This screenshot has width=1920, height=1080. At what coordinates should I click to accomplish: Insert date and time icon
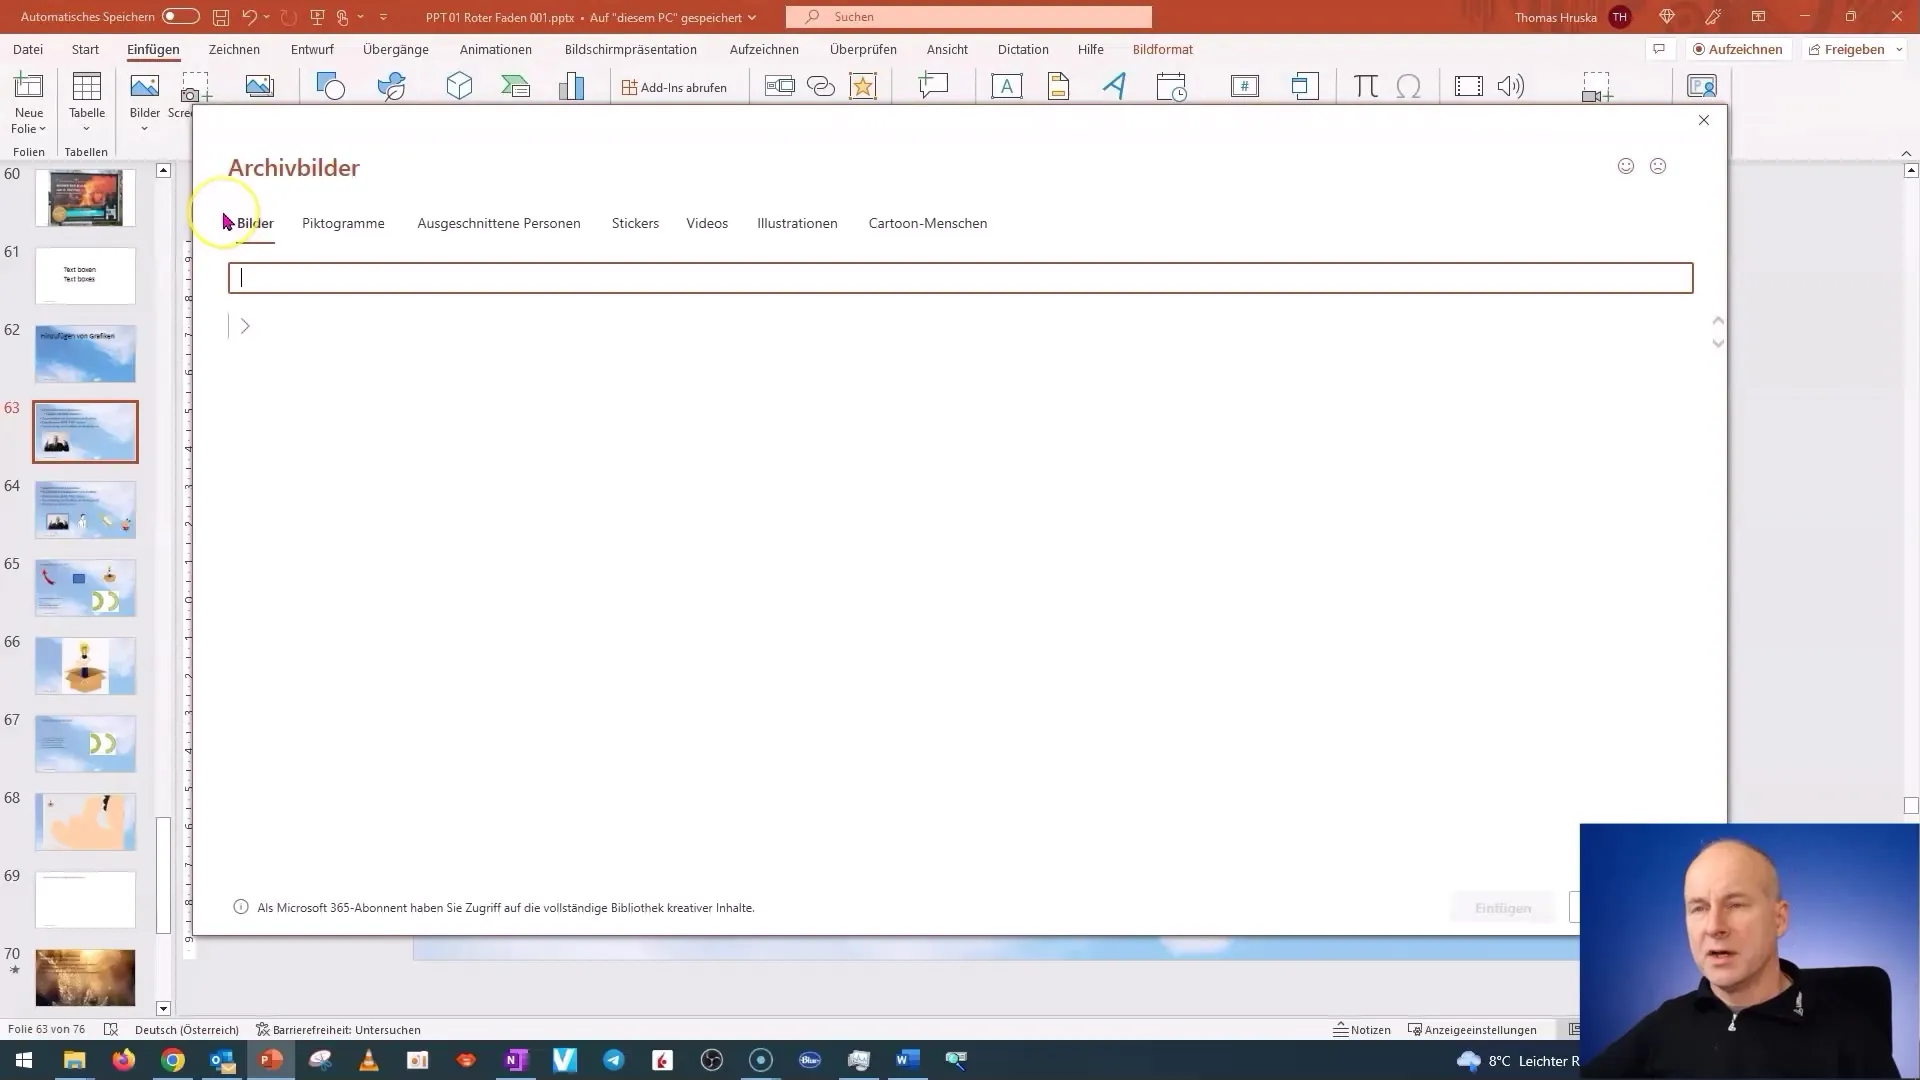coord(1171,87)
